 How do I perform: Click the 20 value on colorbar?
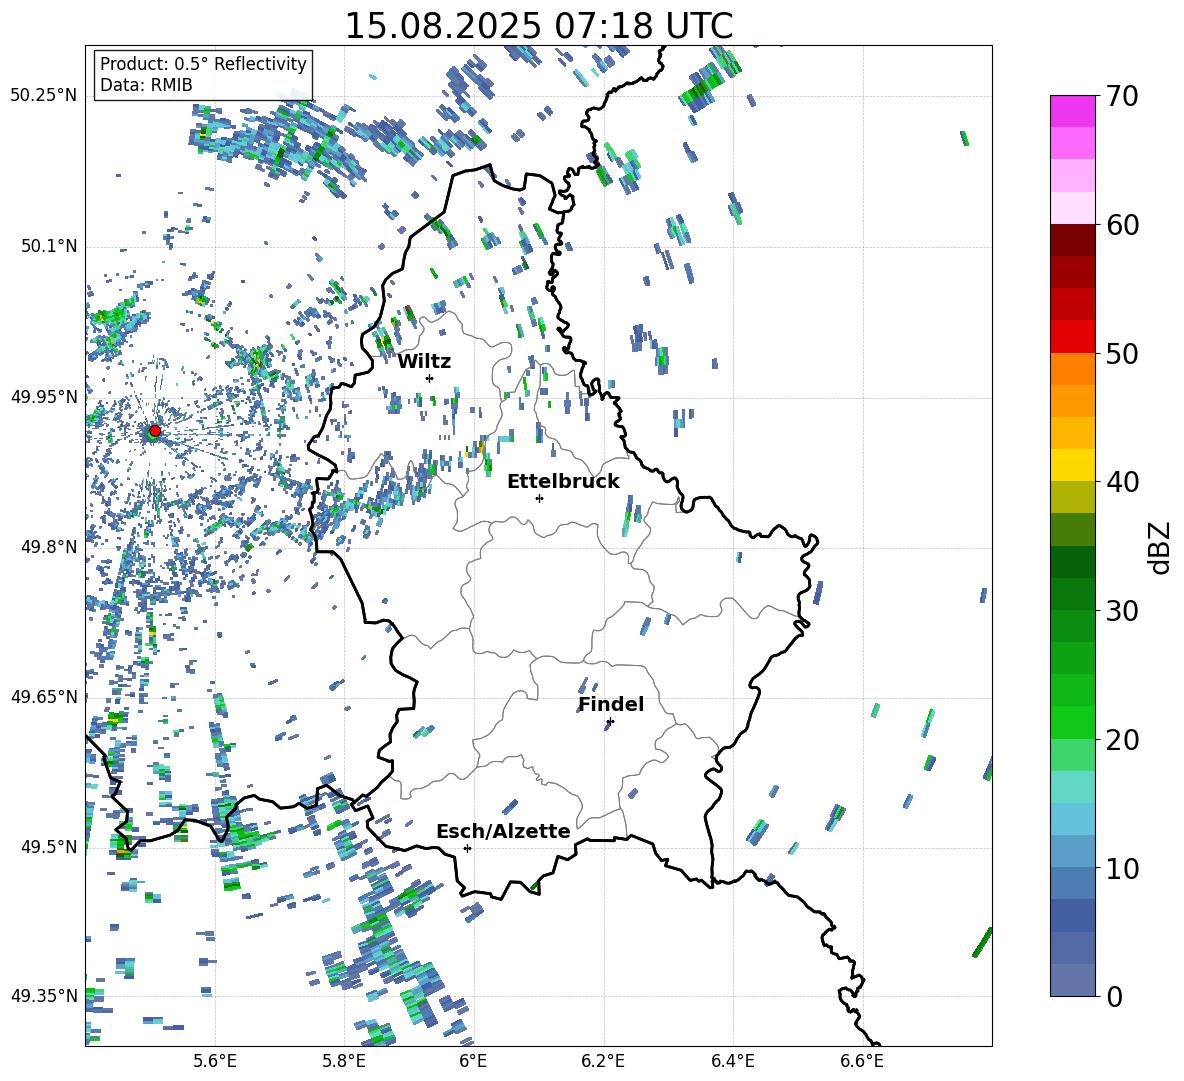1123,739
